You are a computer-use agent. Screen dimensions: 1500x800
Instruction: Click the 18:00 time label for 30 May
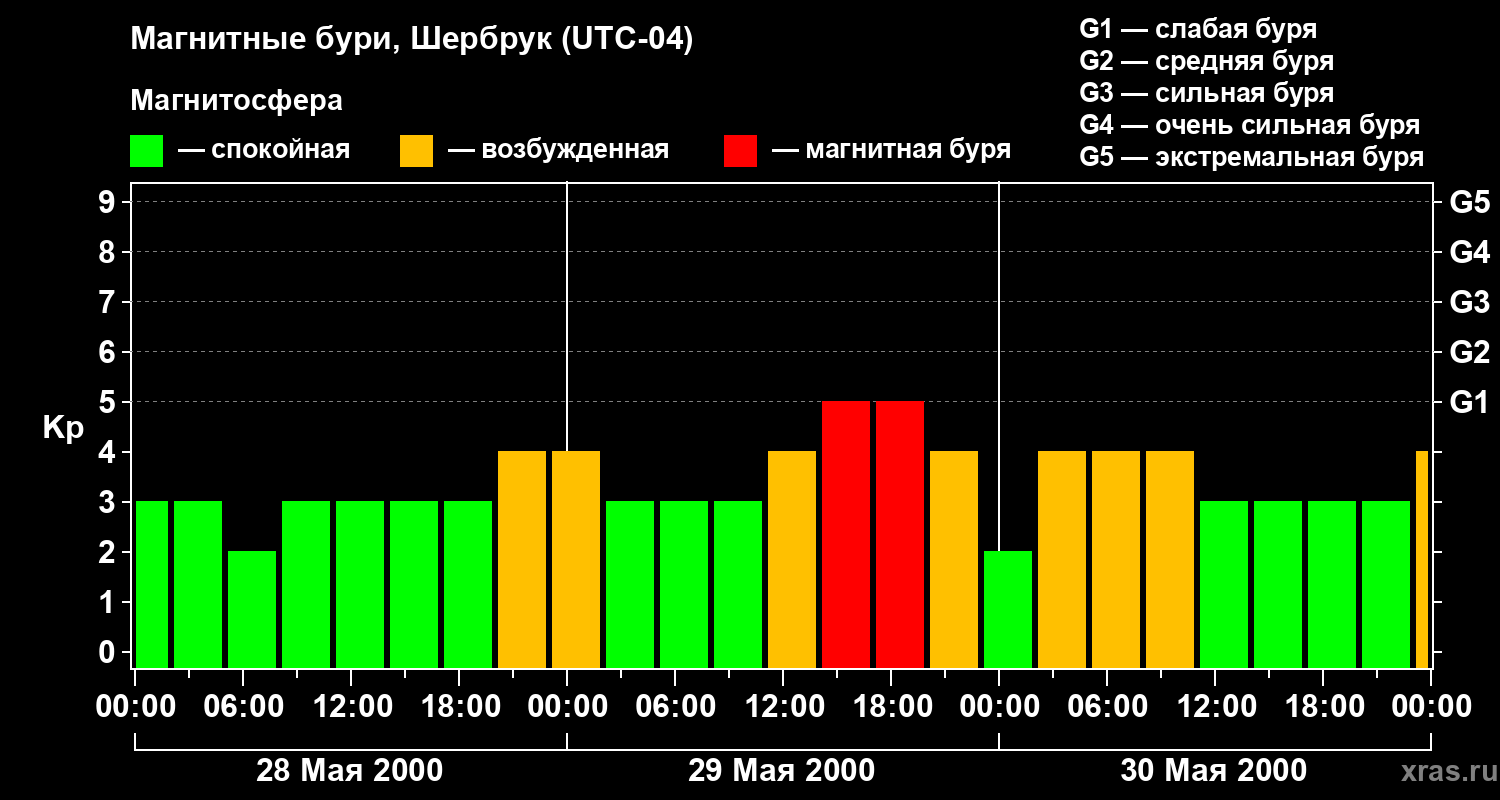point(1323,707)
